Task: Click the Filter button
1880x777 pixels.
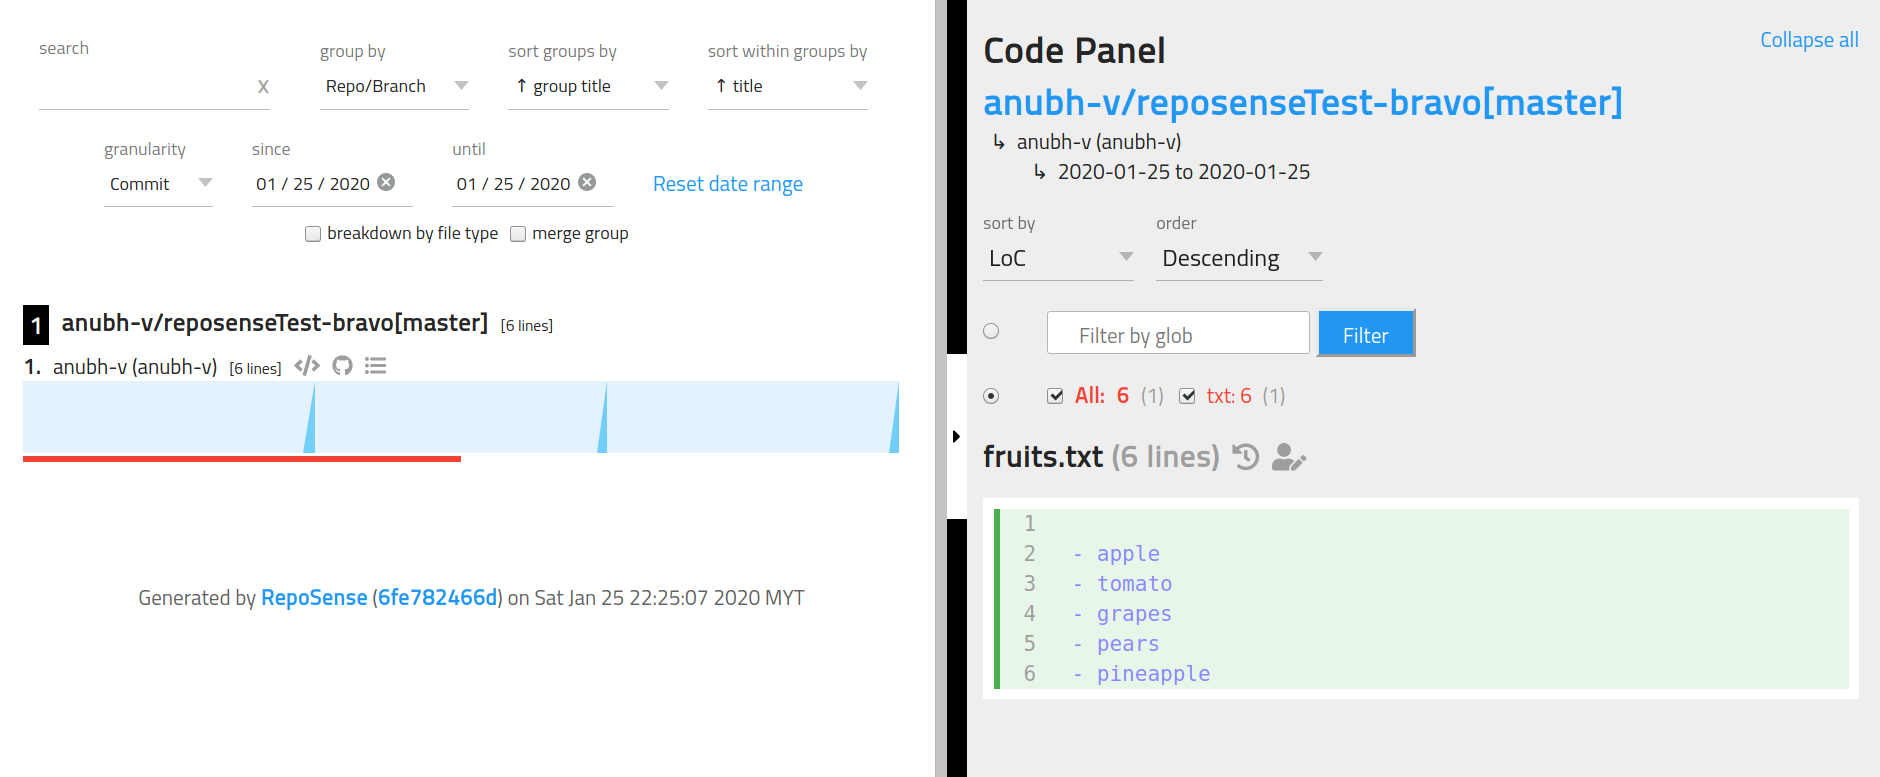Action: click(x=1365, y=333)
